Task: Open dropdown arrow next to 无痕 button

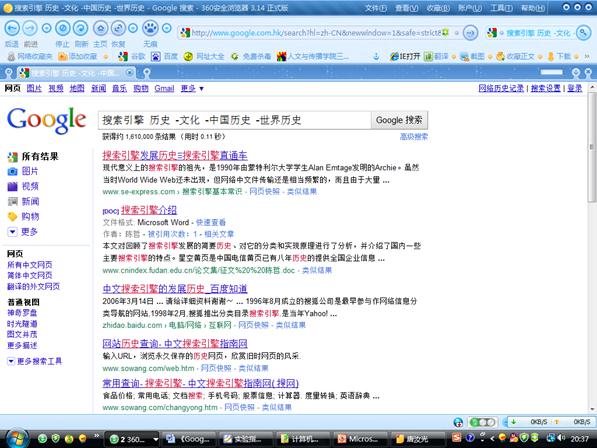Action: [x=166, y=28]
